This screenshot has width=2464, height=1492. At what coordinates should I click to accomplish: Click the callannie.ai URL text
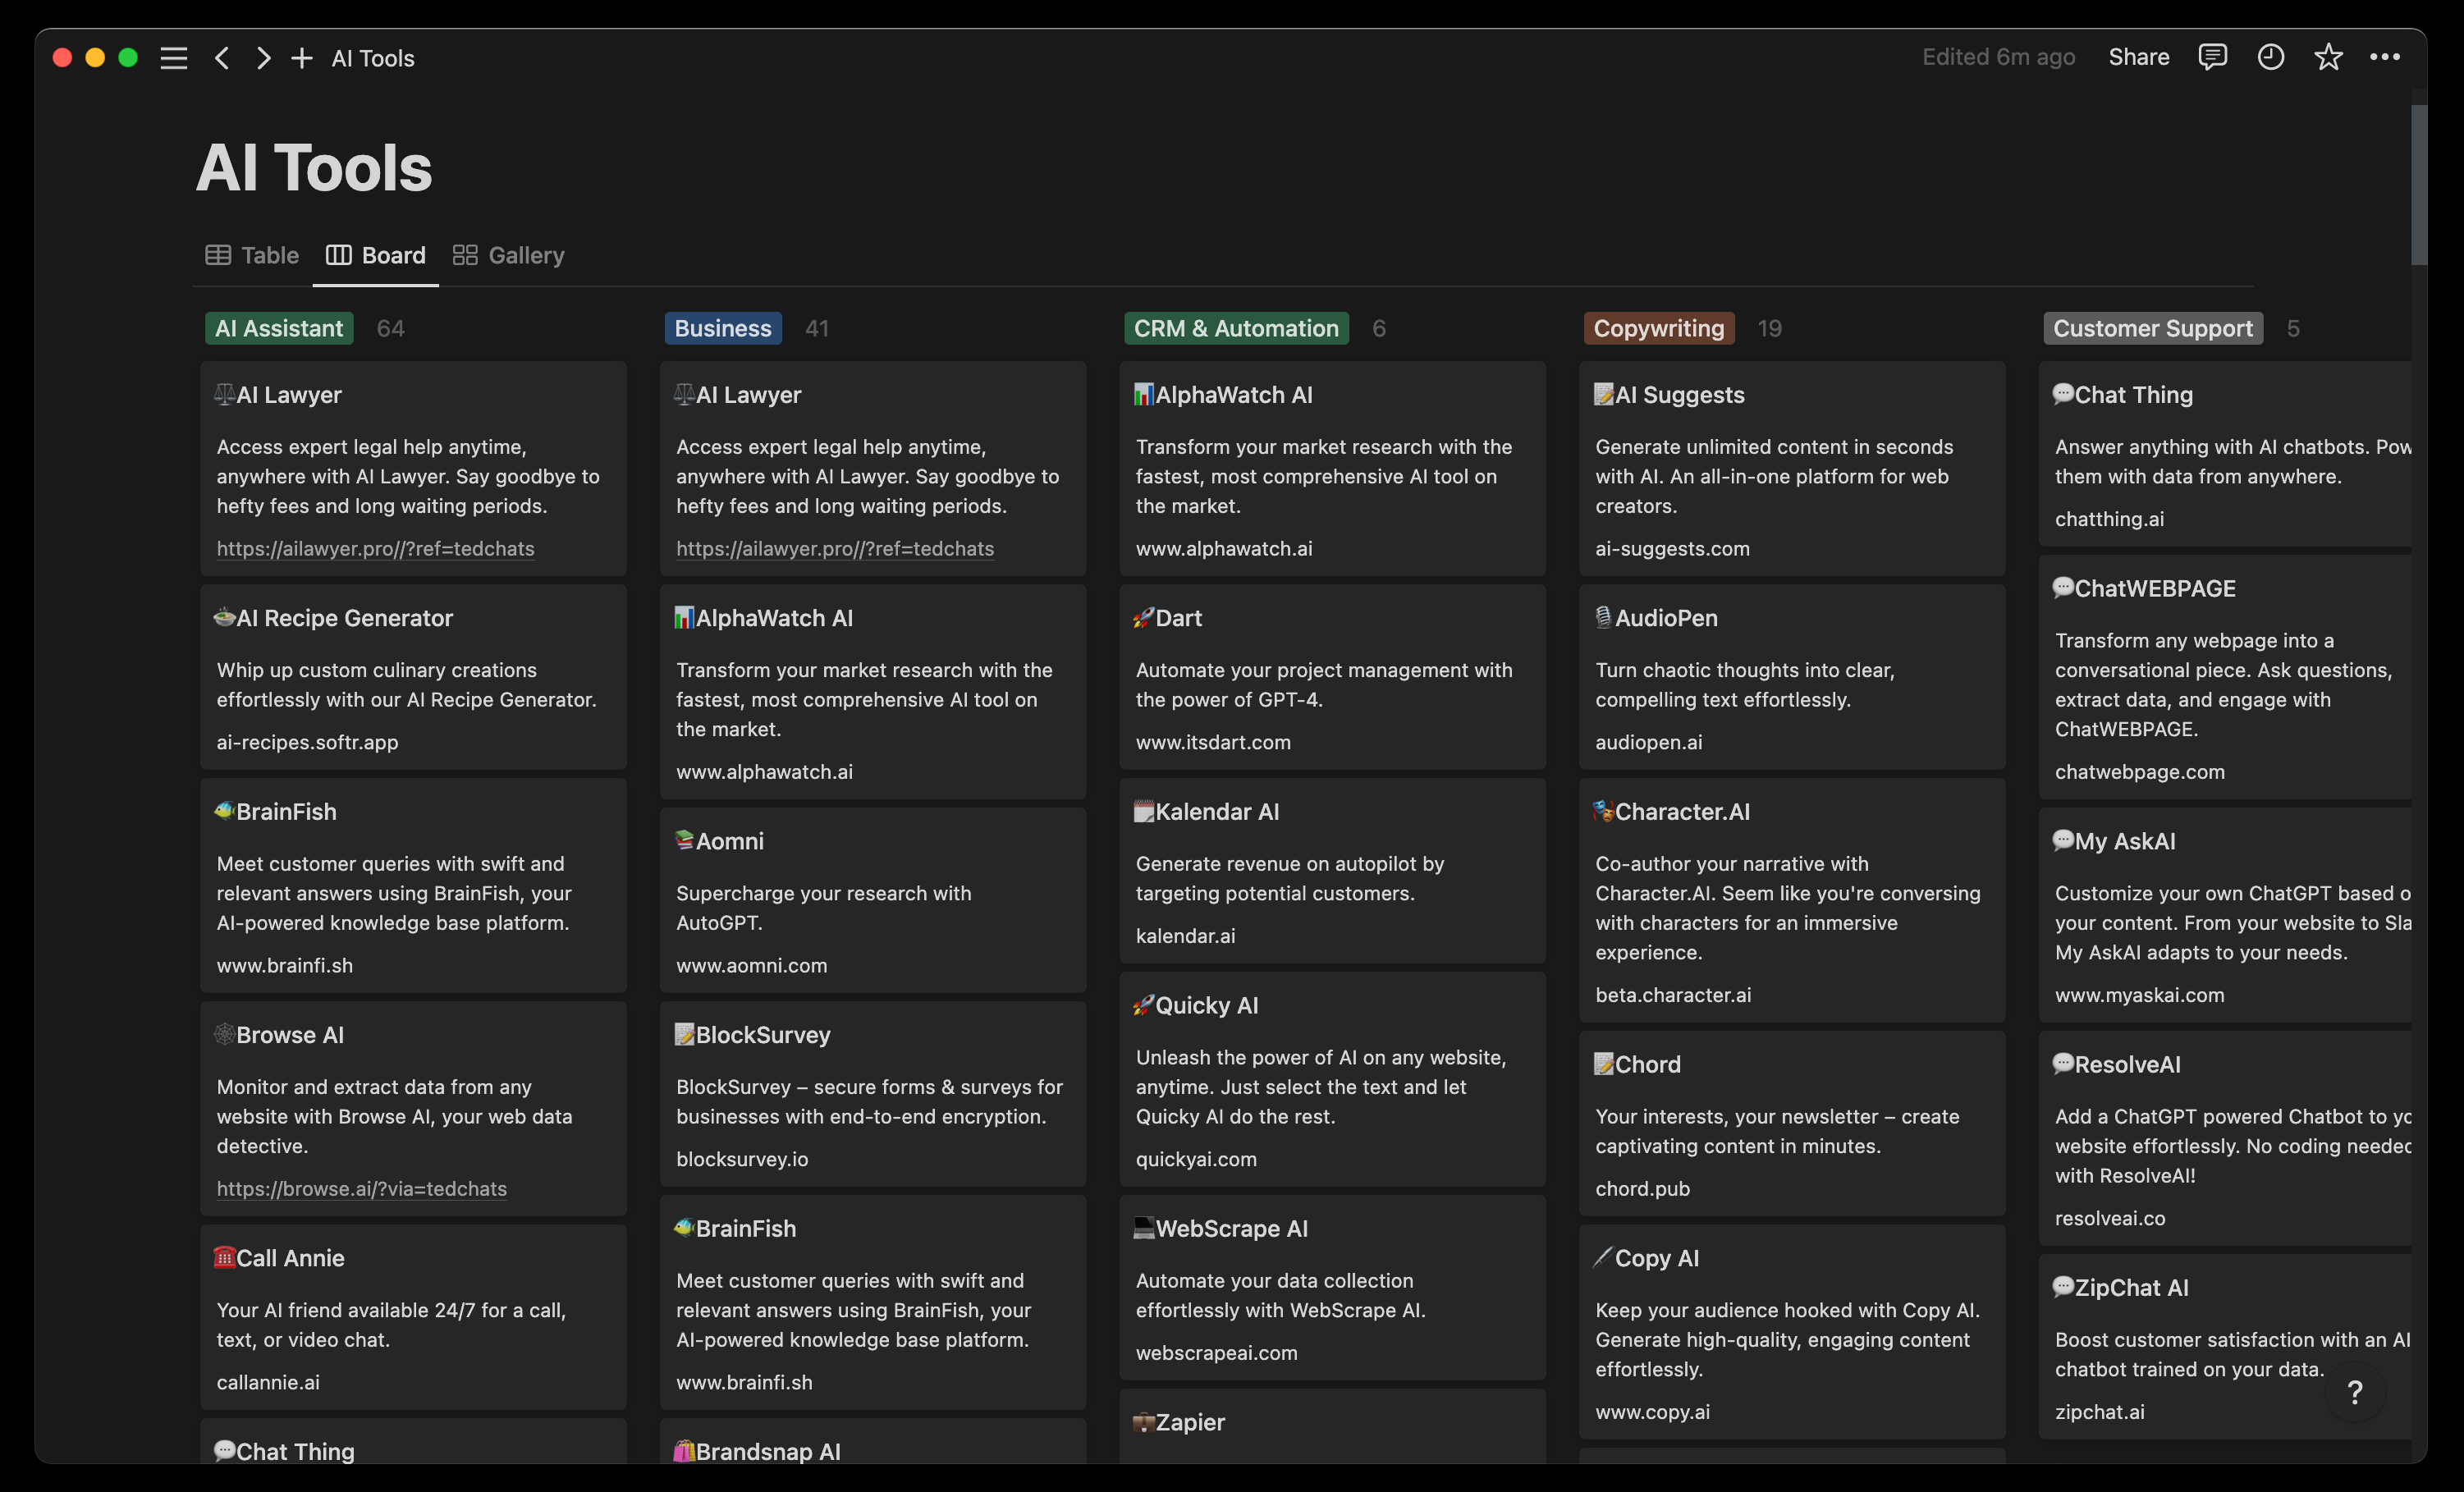pyautogui.click(x=268, y=1381)
